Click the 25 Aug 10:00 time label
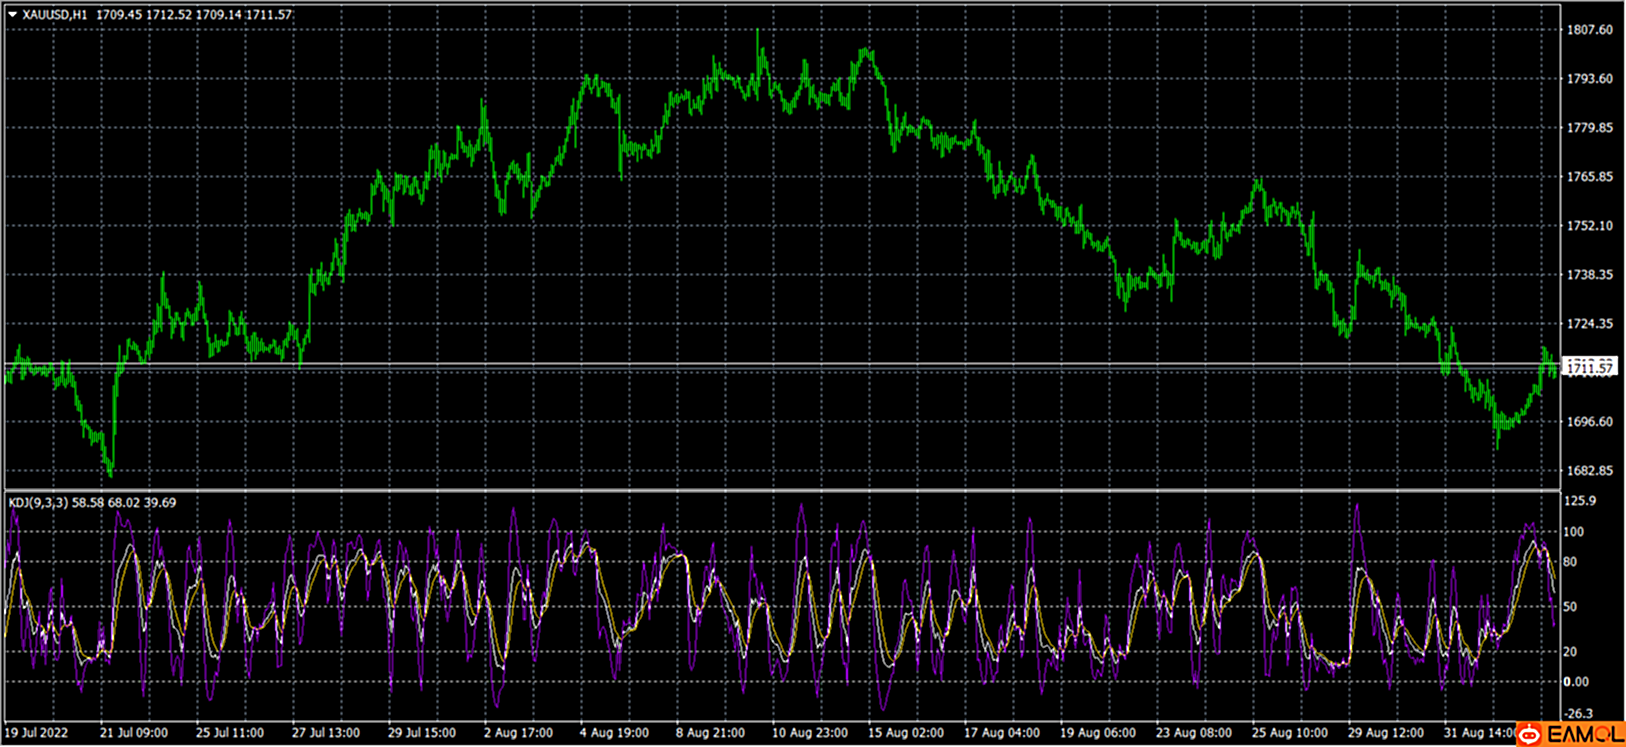Viewport: 1626px width, 747px height. [1289, 733]
